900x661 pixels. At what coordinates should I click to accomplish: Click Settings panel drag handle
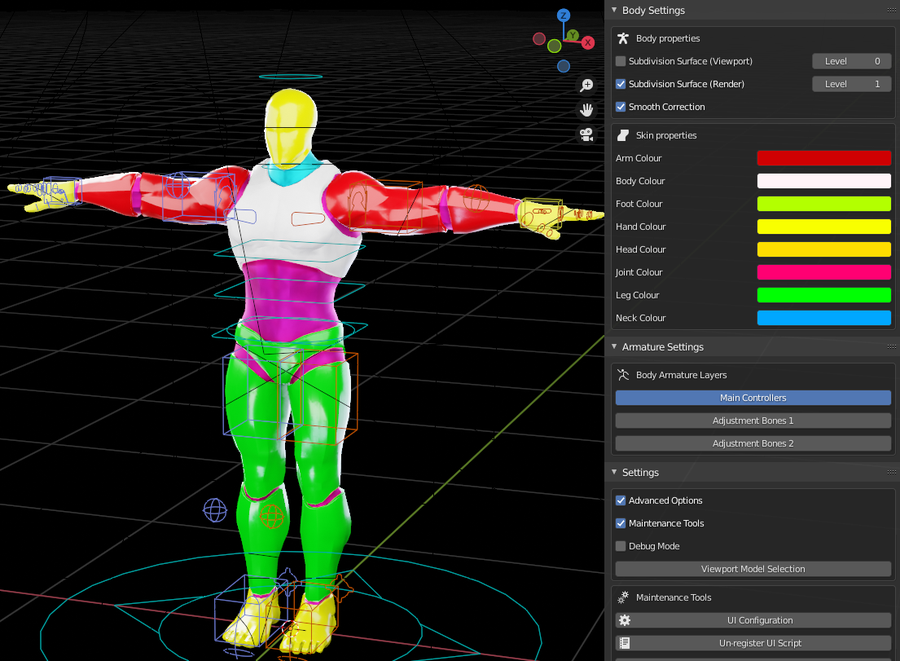tap(891, 472)
